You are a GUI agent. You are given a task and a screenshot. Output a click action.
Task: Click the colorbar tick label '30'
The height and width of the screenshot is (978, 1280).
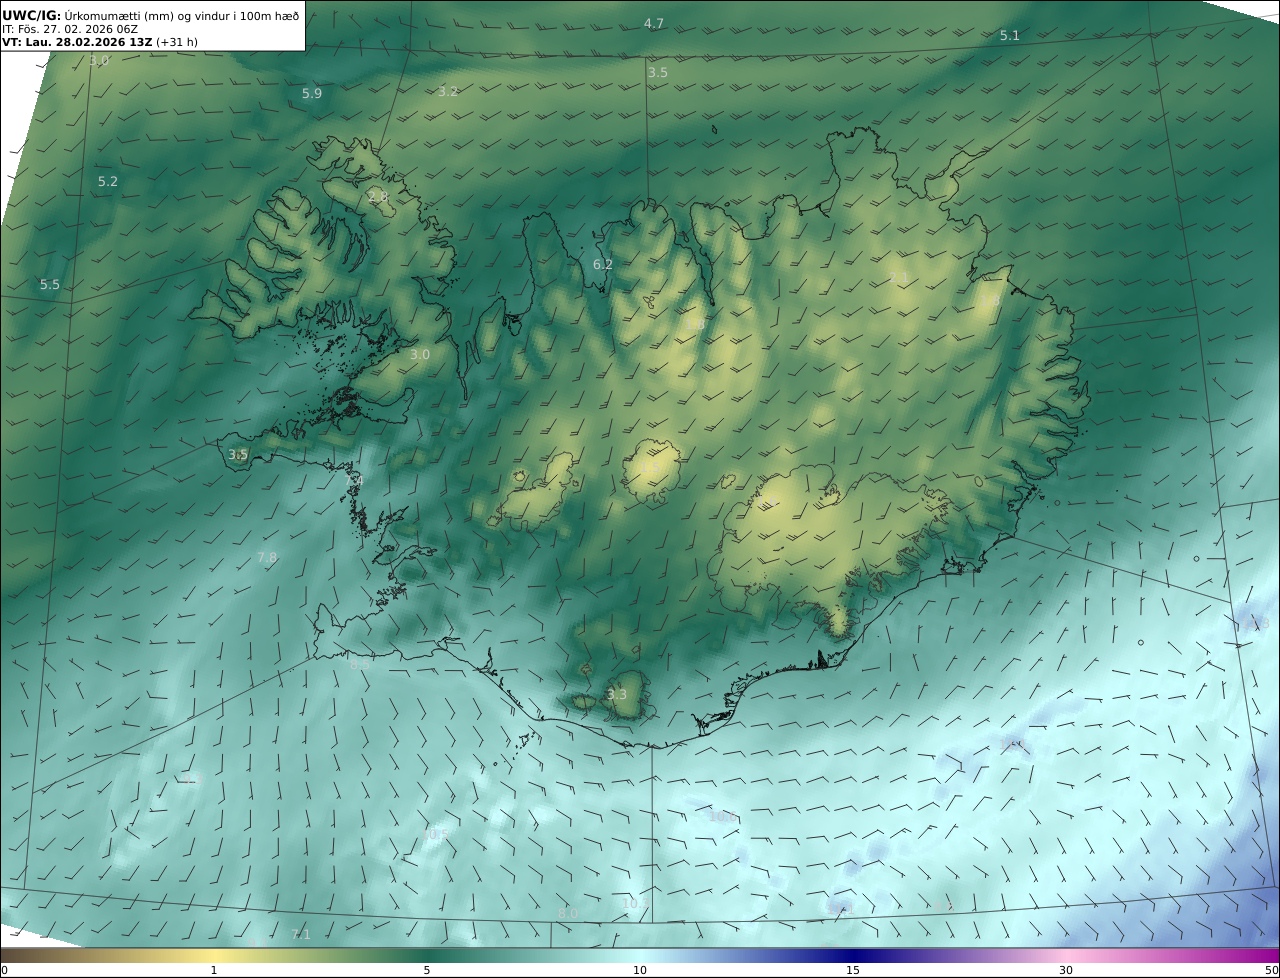click(x=1066, y=970)
